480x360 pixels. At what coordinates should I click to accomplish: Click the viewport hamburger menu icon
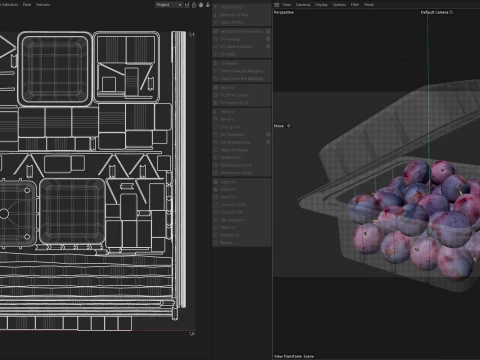pos(277,5)
